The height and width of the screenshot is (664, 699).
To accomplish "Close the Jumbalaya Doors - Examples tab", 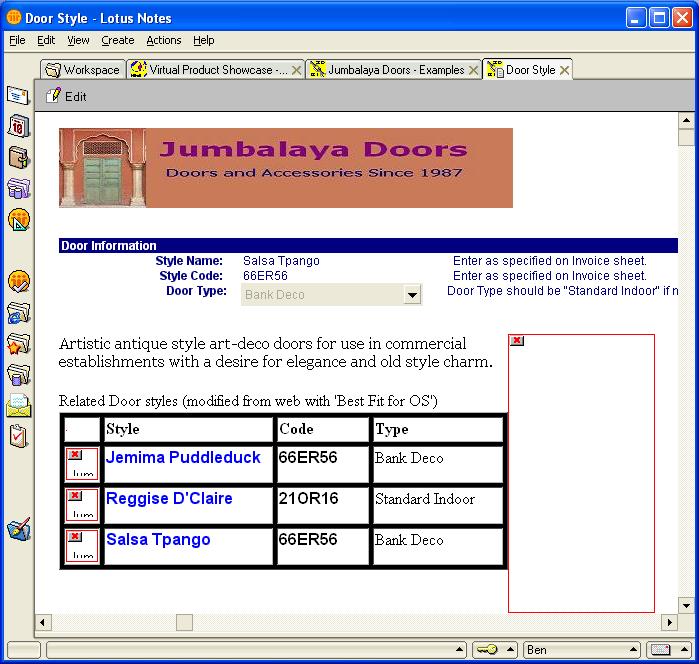I will (473, 70).
